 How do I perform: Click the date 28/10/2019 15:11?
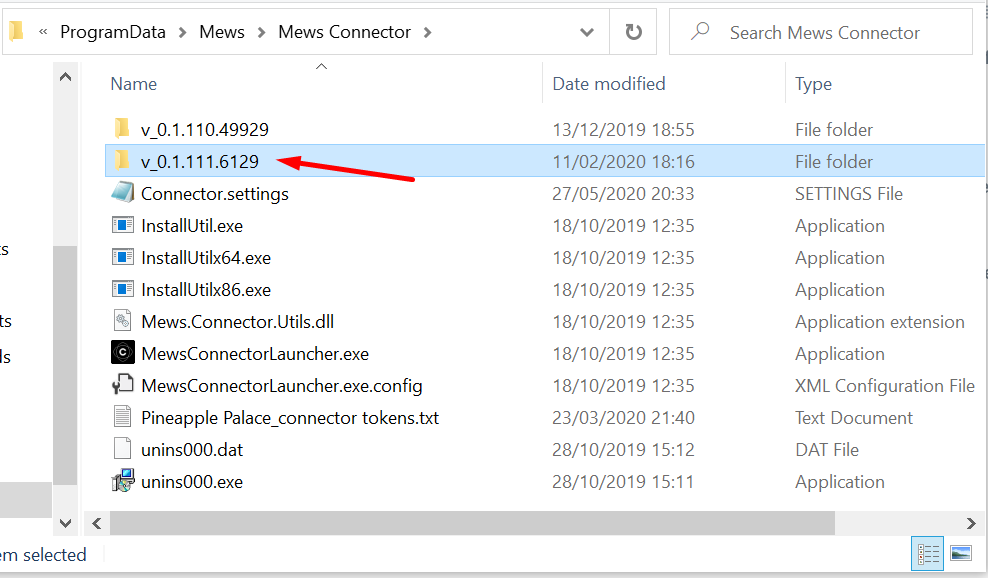pyautogui.click(x=623, y=482)
